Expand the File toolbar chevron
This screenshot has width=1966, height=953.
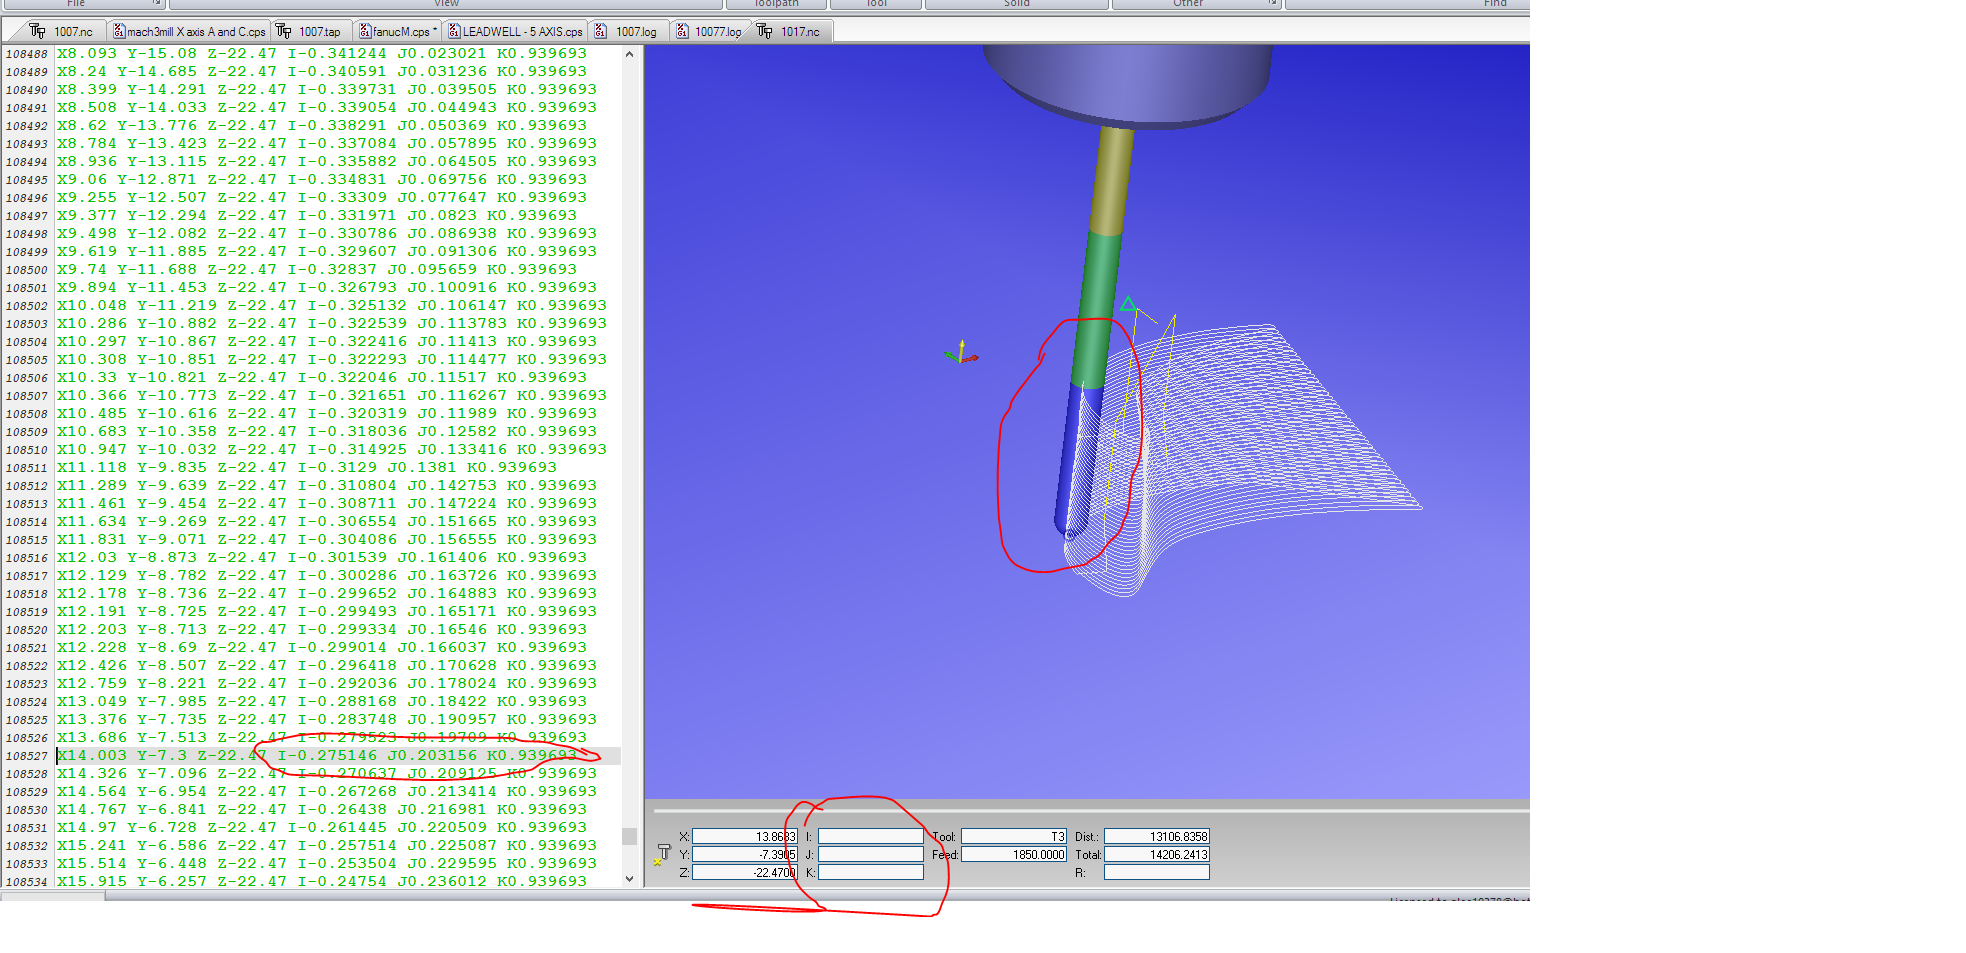[x=155, y=4]
